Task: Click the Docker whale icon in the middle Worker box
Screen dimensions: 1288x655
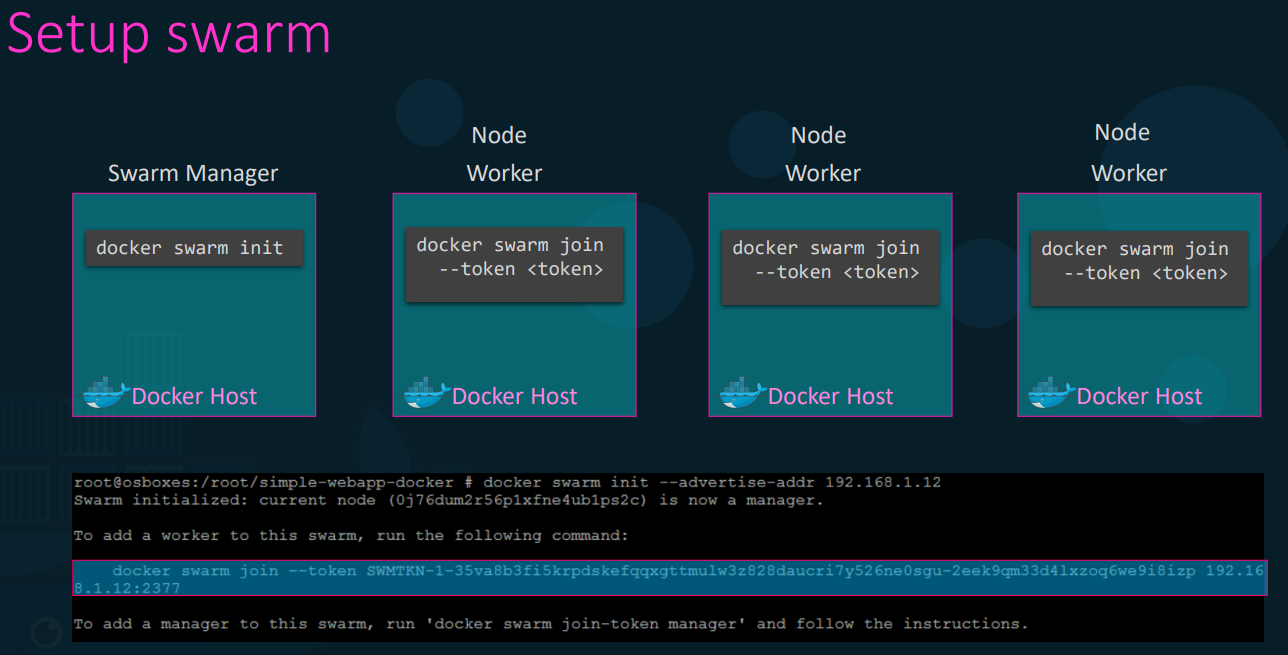Action: [743, 394]
